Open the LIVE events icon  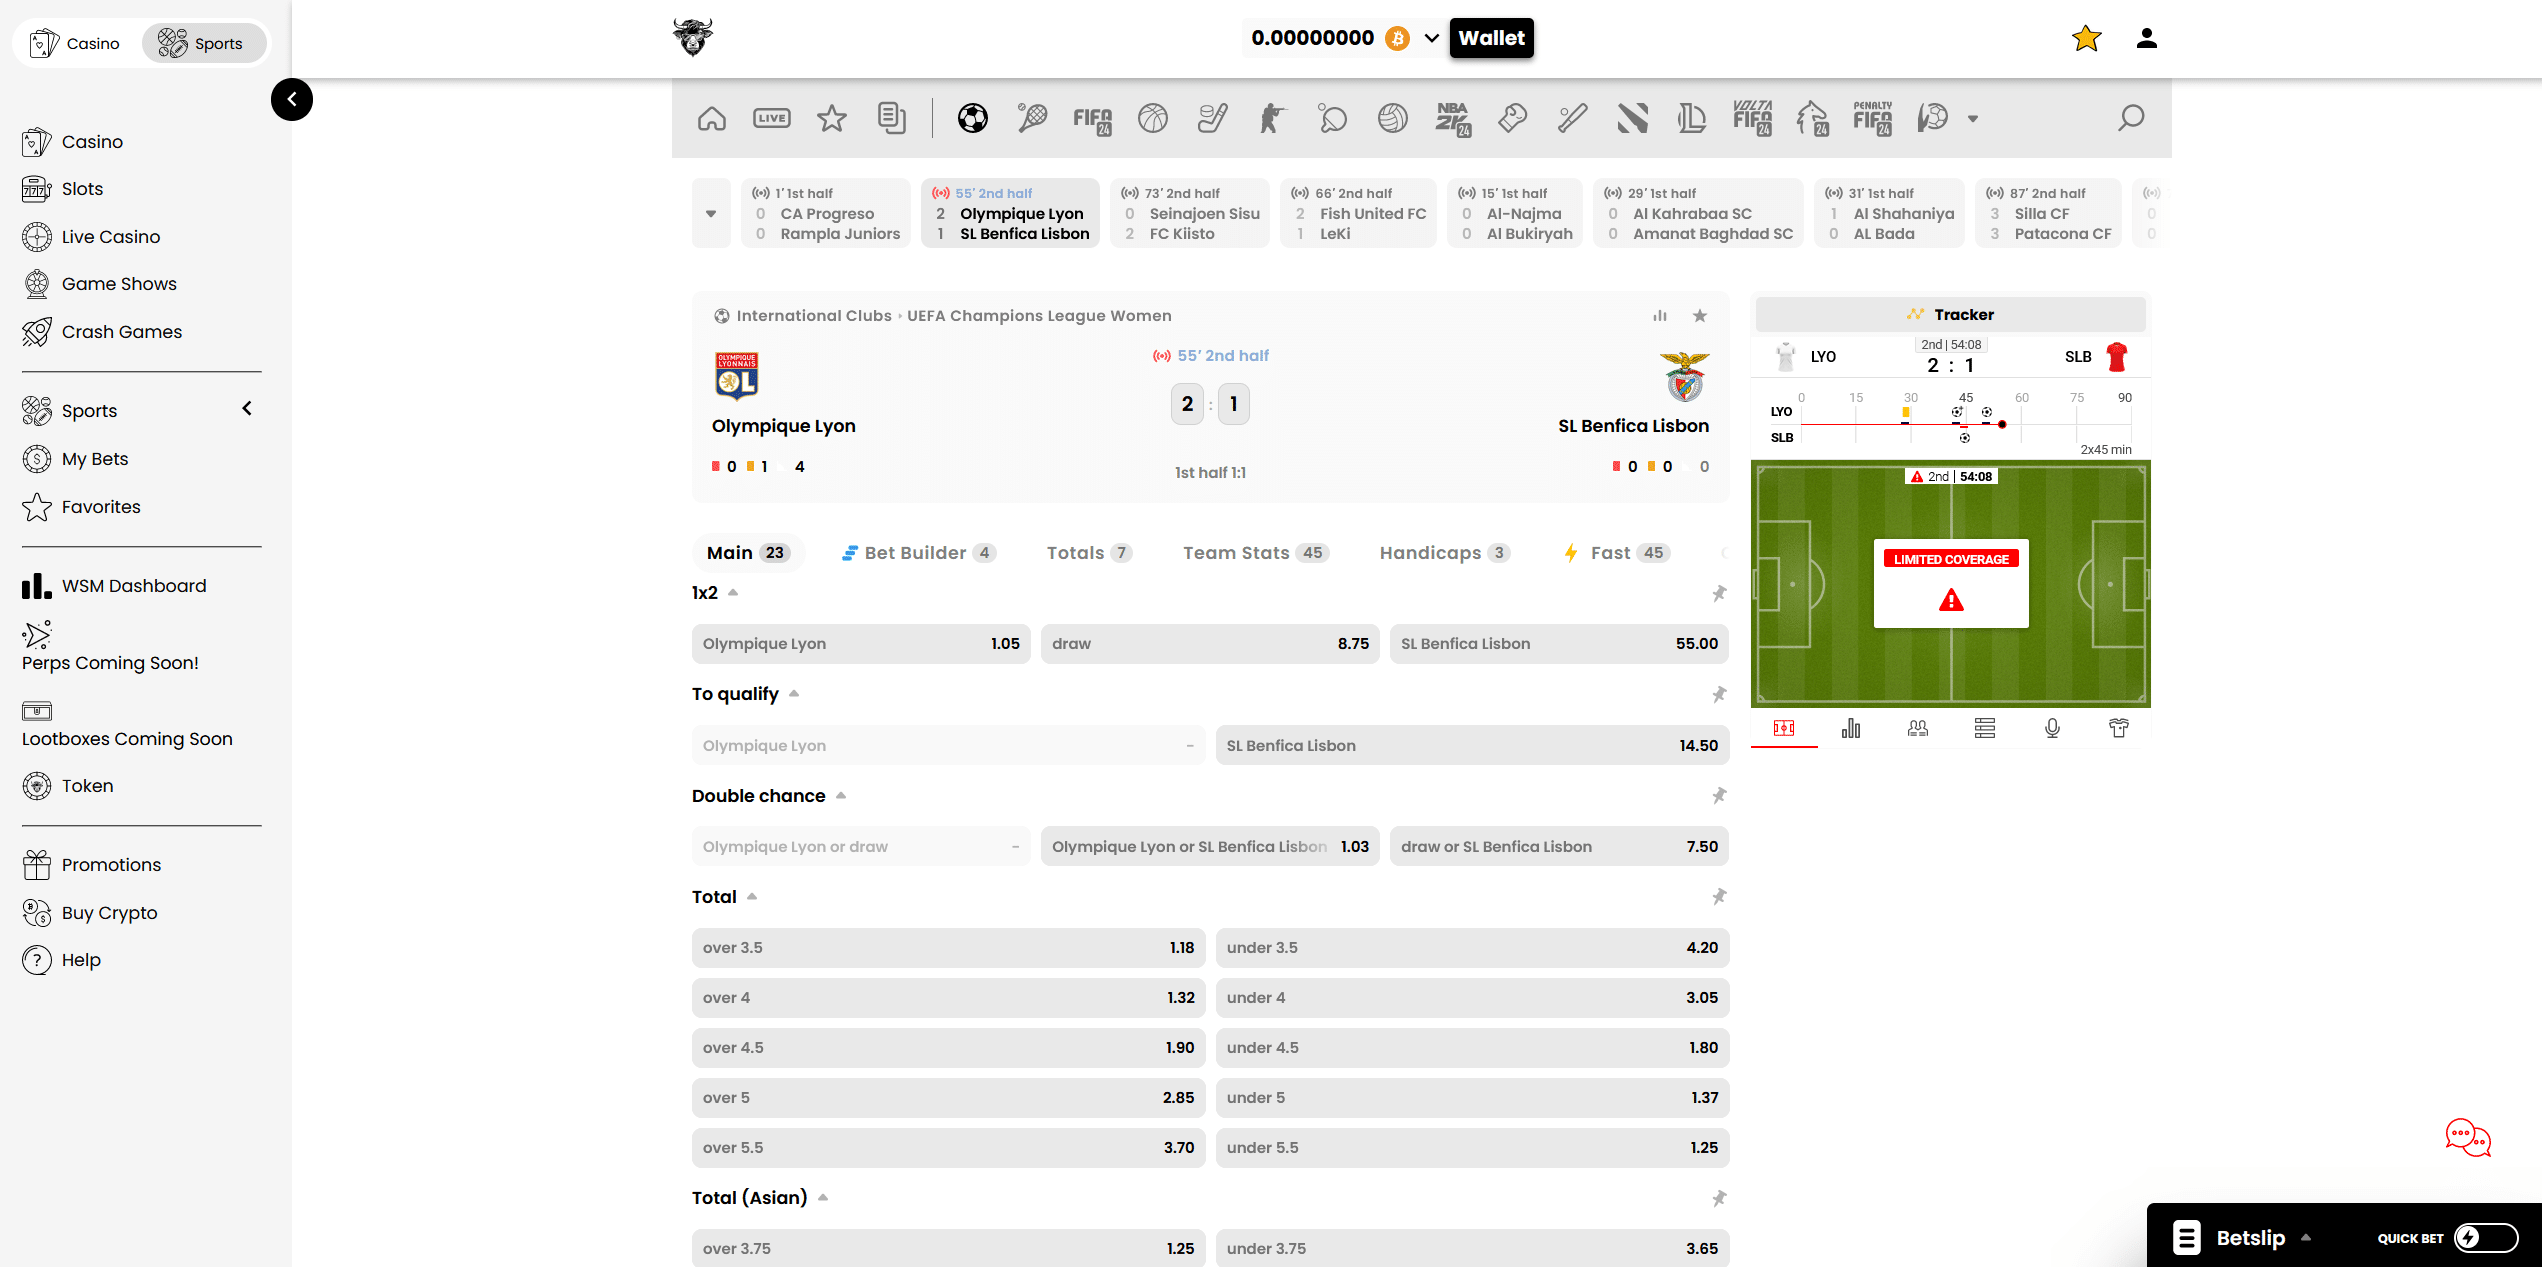point(771,118)
